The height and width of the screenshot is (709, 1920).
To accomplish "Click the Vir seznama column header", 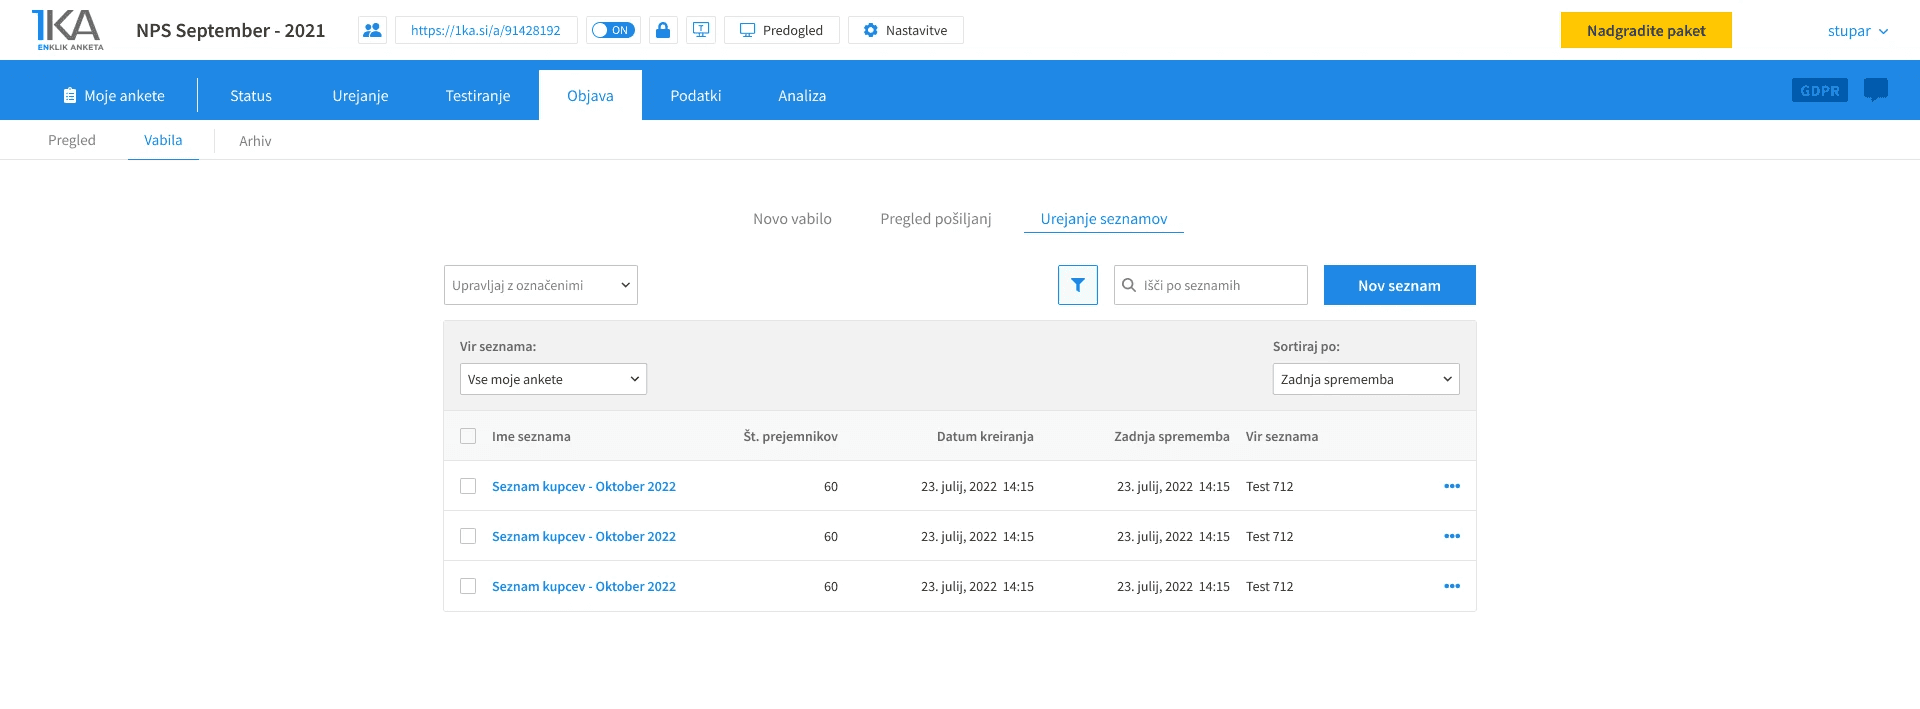I will [x=1282, y=436].
